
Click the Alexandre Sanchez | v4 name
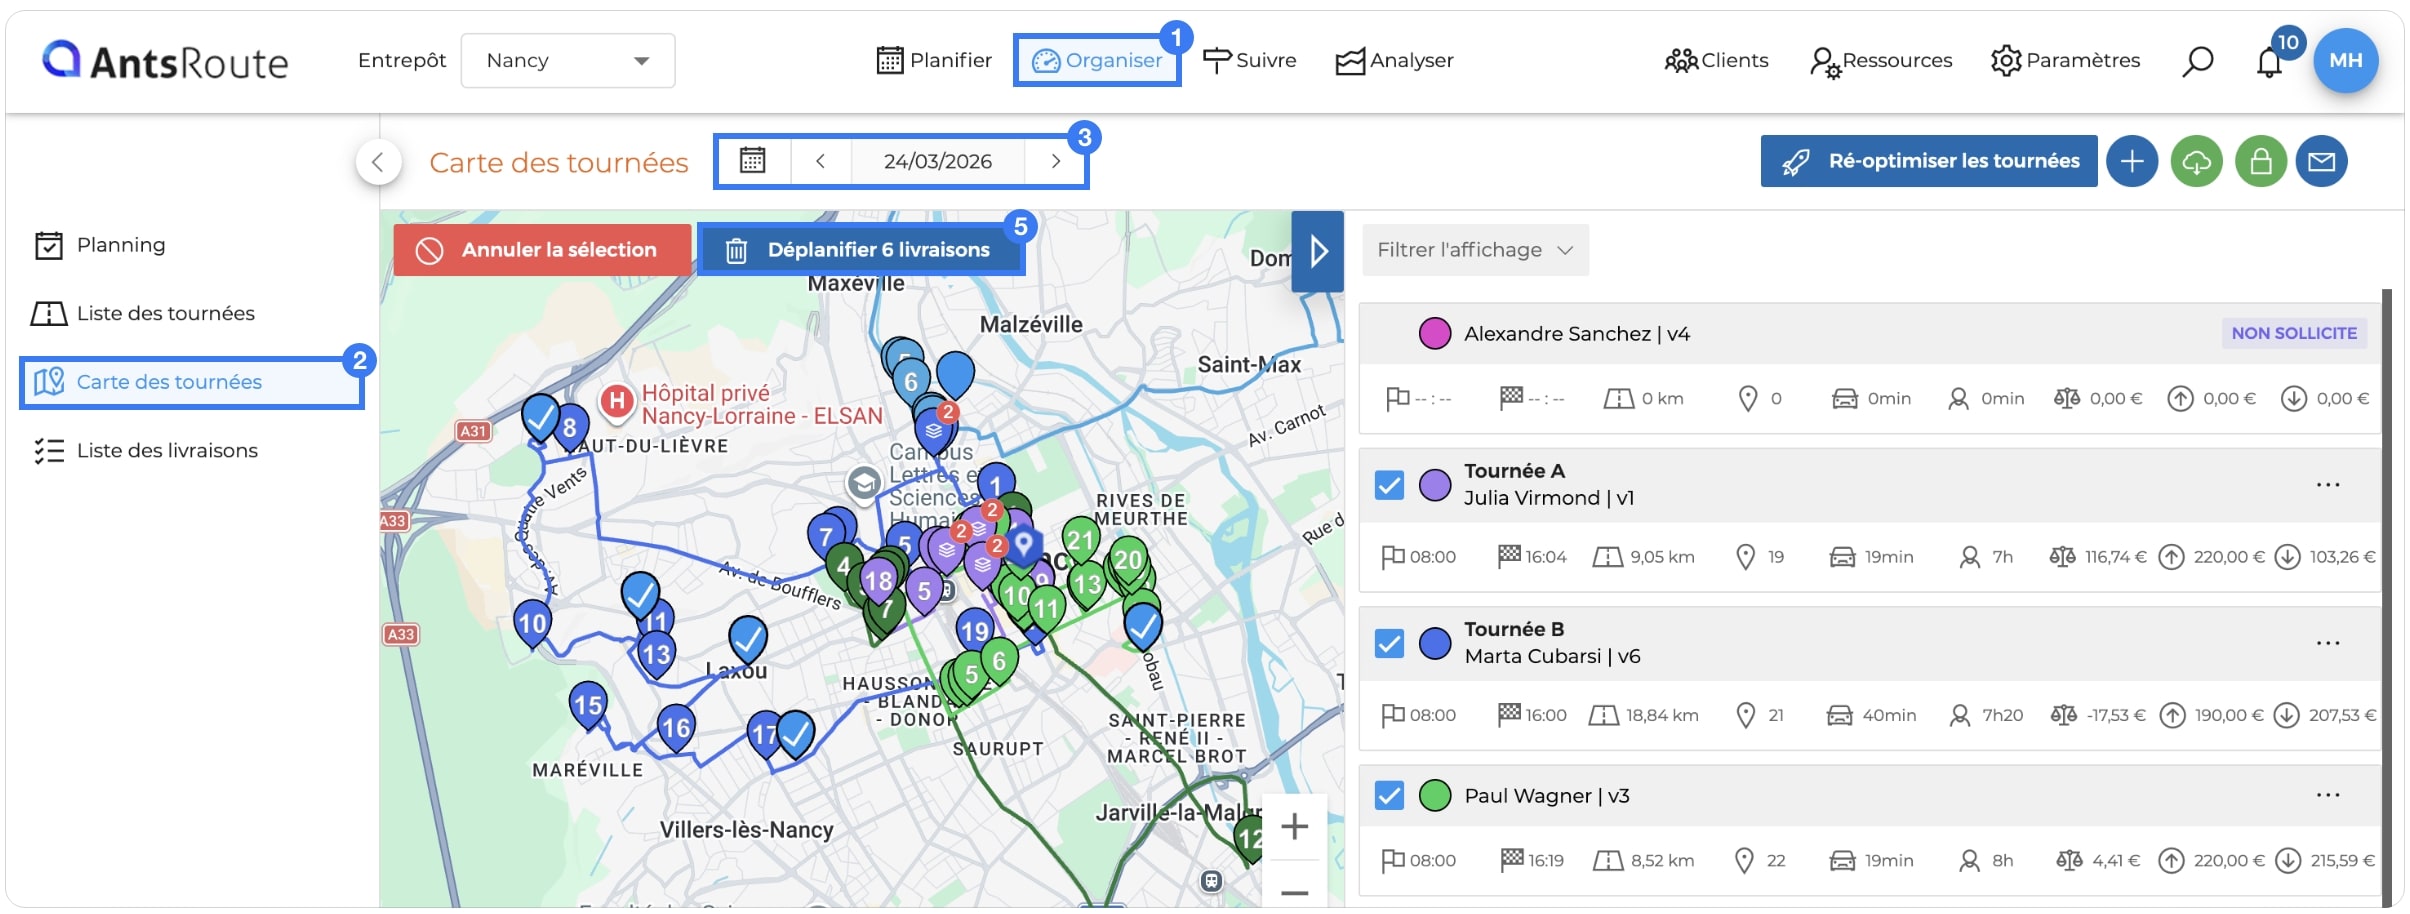1577,333
